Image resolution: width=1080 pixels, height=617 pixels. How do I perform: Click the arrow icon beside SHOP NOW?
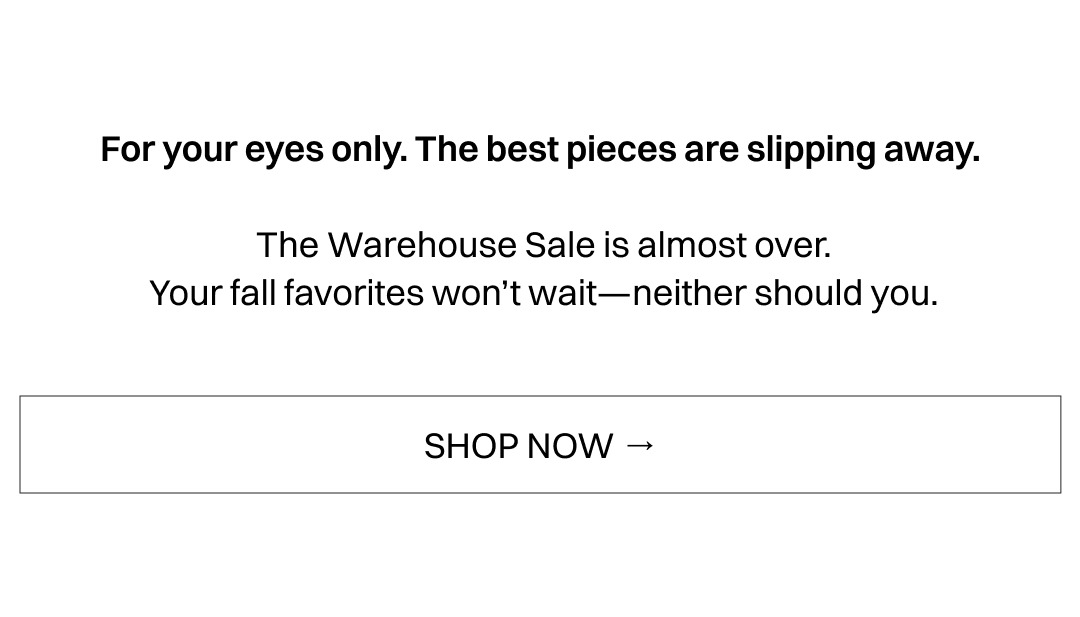point(640,445)
